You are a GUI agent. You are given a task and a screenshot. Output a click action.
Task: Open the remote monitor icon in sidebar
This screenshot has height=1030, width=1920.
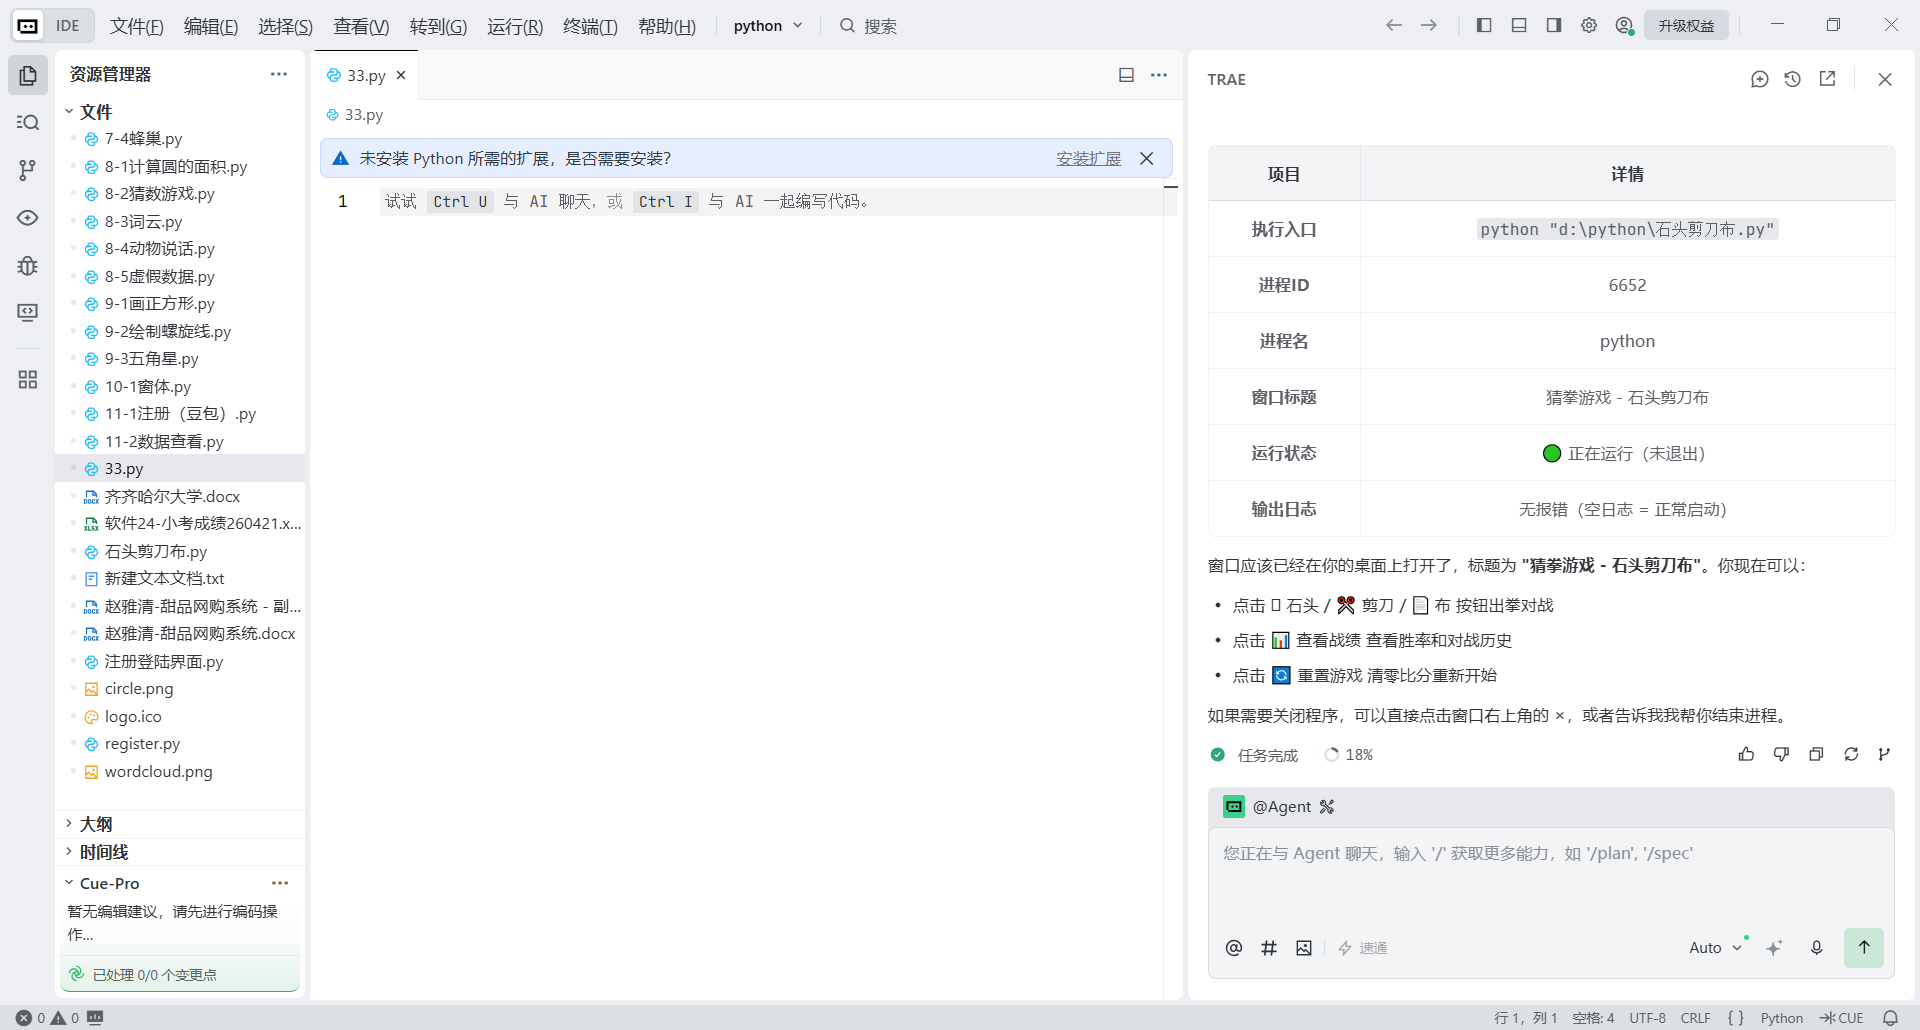click(28, 312)
